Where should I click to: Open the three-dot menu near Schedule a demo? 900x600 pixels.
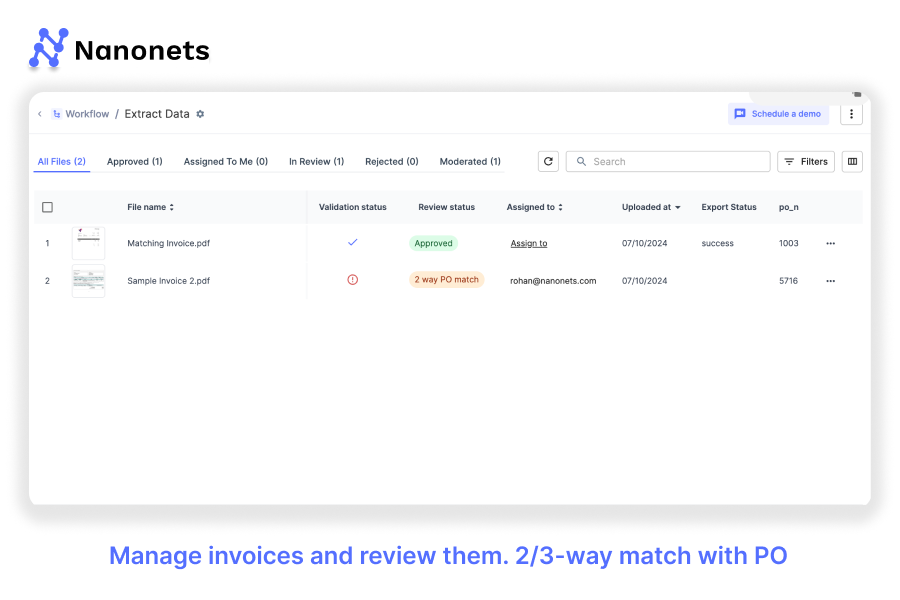[x=851, y=114]
